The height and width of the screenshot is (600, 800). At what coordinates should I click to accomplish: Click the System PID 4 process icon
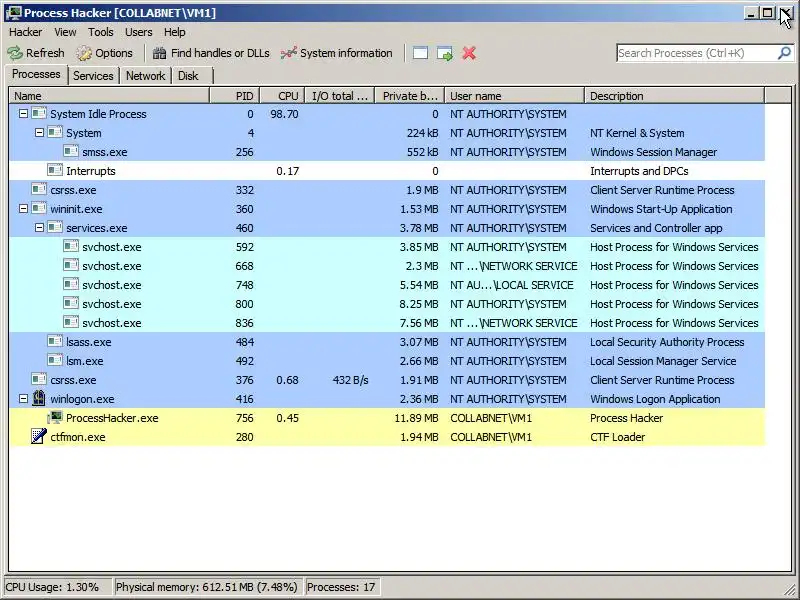tap(55, 132)
